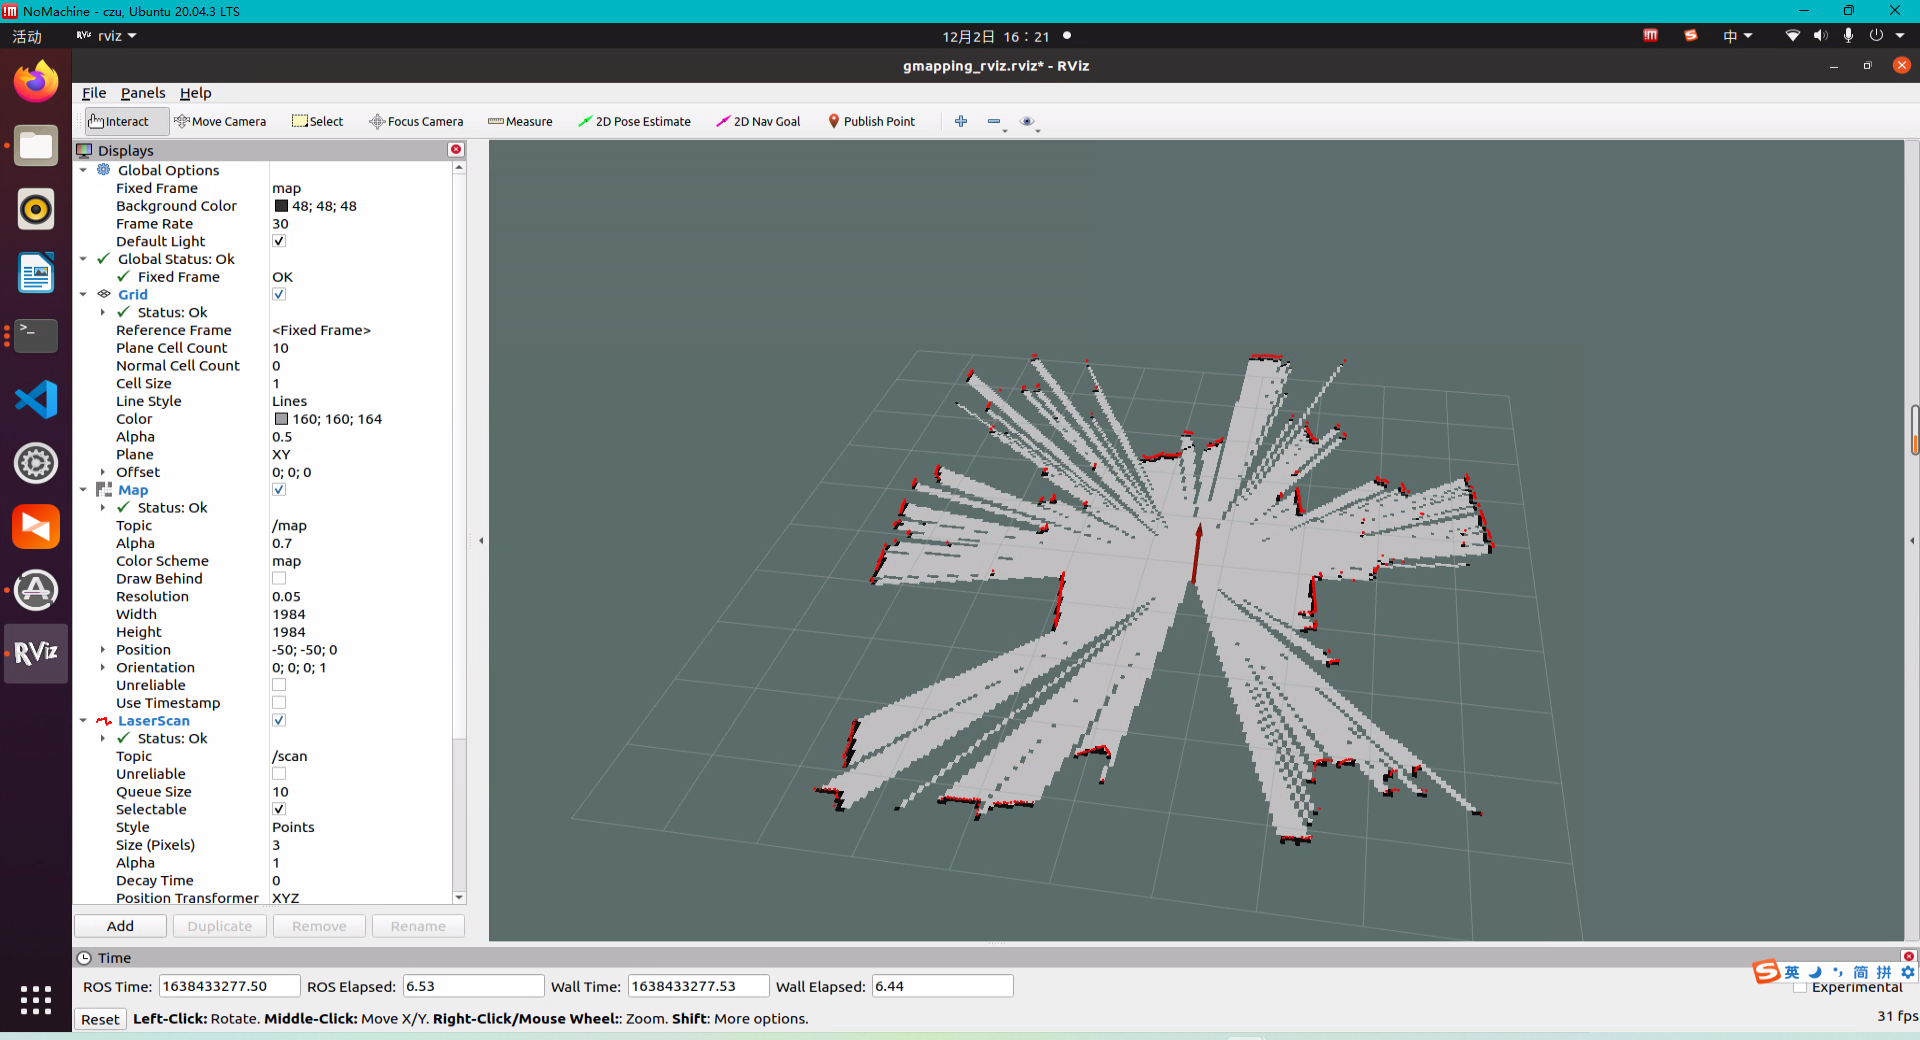
Task: Pick the Measure tool
Action: coord(520,121)
